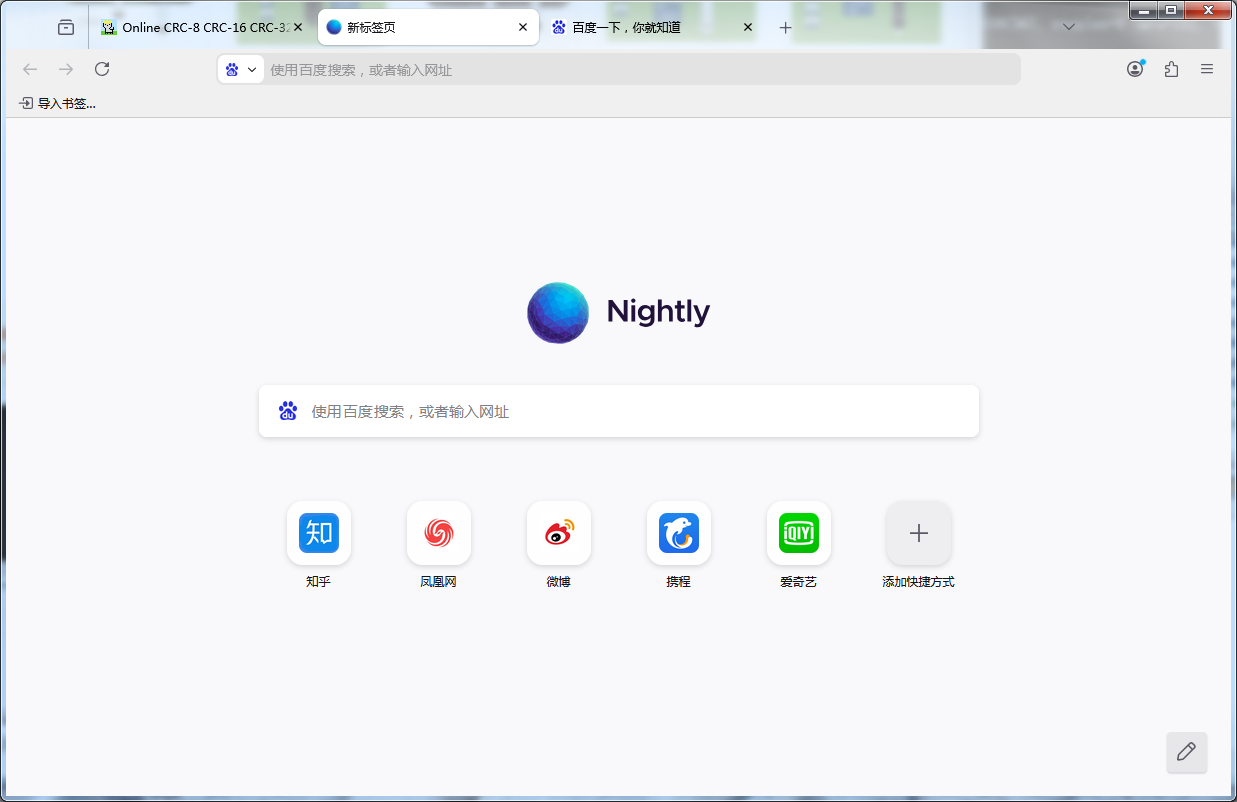Click the reload page icon
This screenshot has height=802, width=1237.
click(102, 69)
